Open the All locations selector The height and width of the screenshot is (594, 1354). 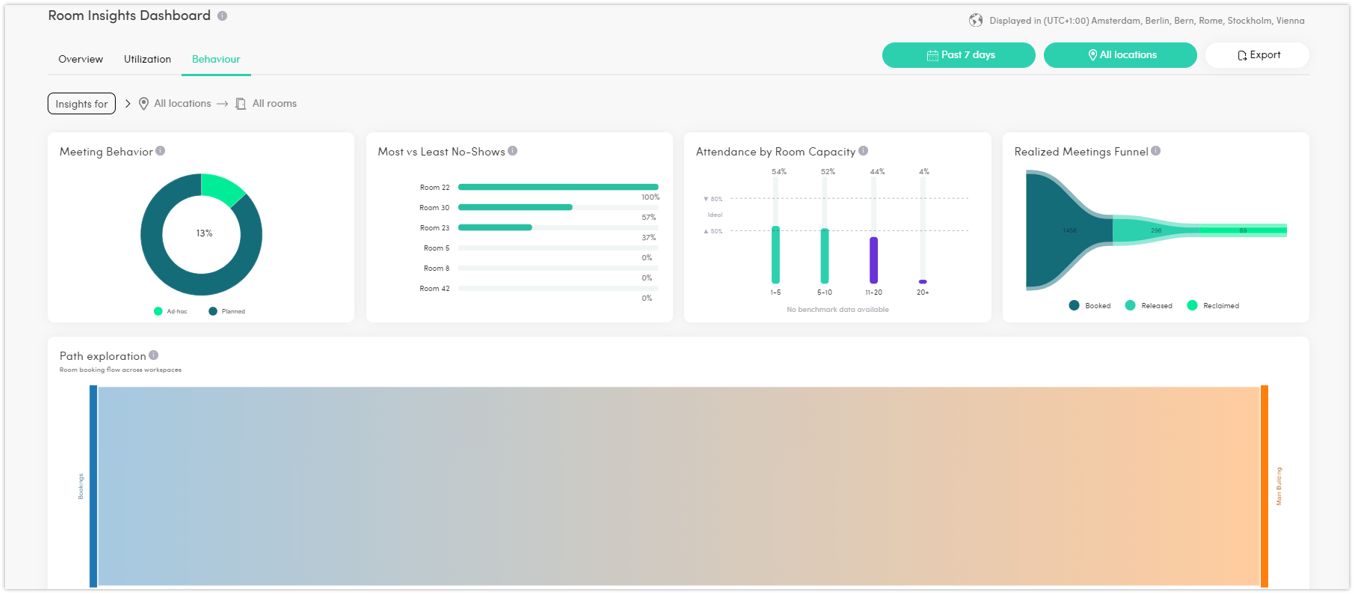[x=1120, y=55]
